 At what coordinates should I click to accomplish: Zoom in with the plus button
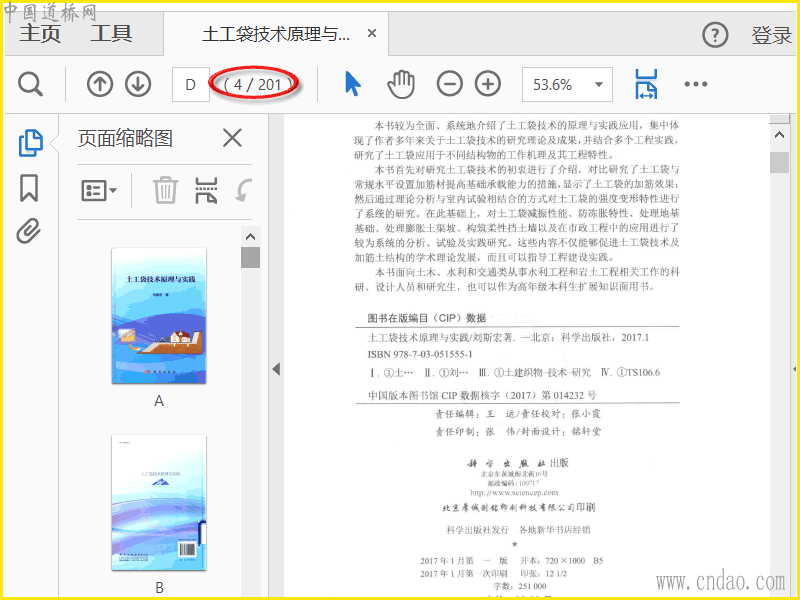[488, 84]
